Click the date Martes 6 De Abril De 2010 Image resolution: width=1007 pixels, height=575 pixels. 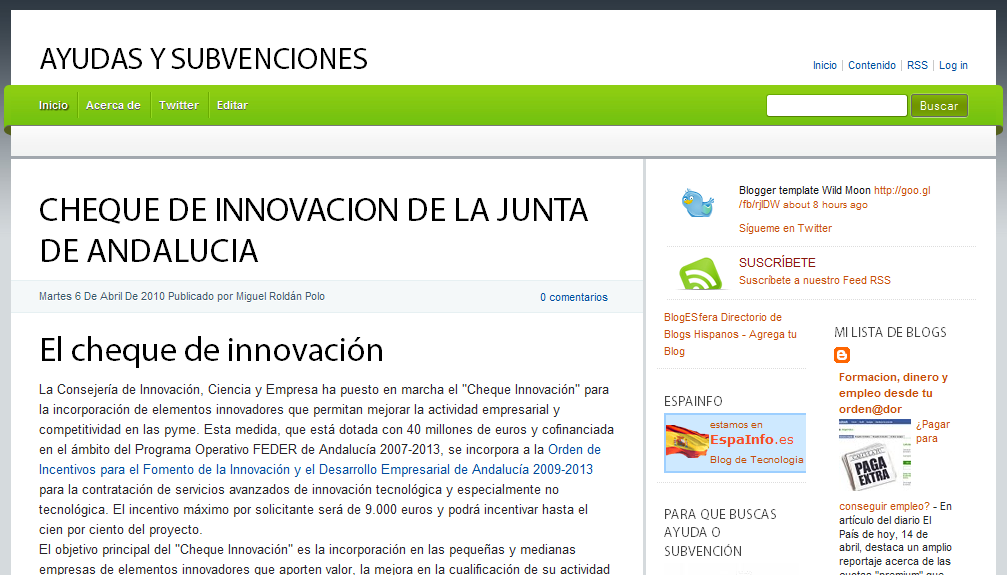(102, 297)
